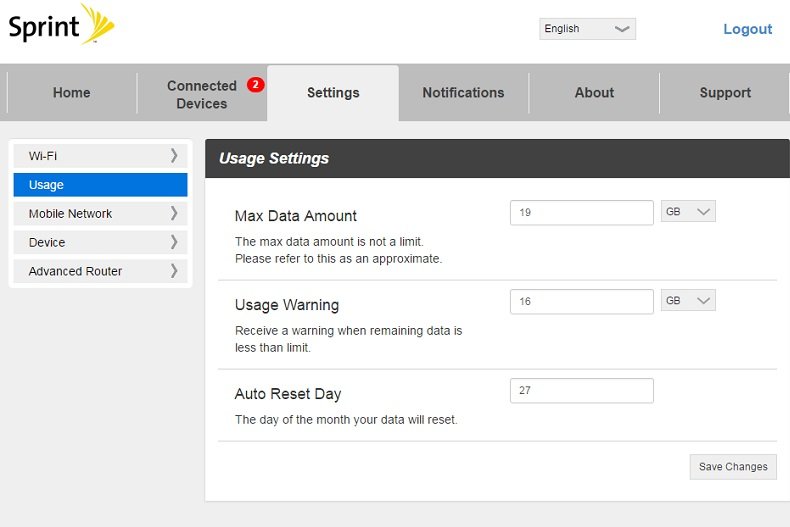Screen dimensions: 790x527
Task: Open the Max Data Amount GB unit dropdown
Action: pyautogui.click(x=688, y=212)
